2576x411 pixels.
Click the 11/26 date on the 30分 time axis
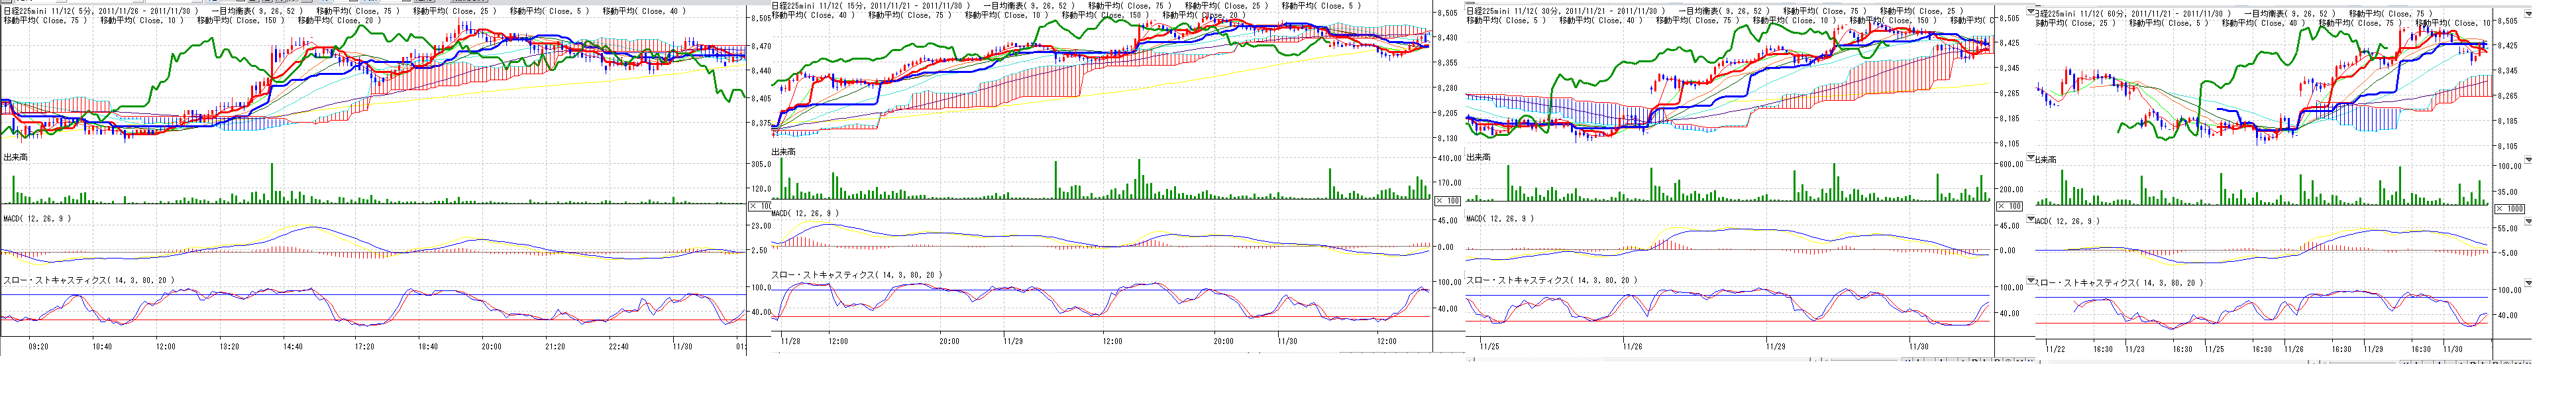(1632, 347)
